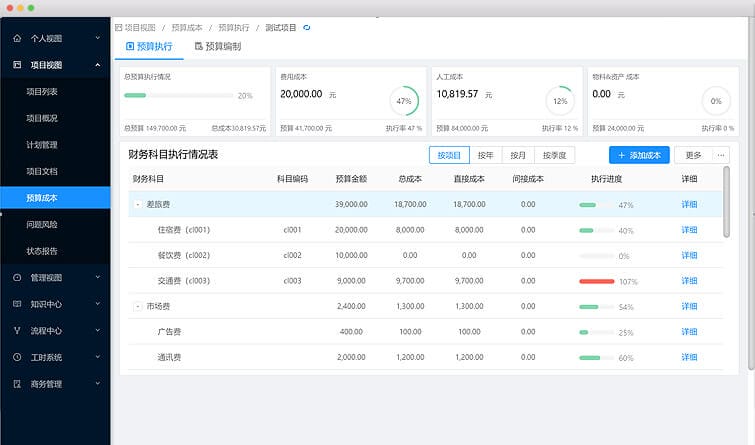Open 详细 link for 广告费 row
The image size is (755, 445).
pyautogui.click(x=689, y=332)
